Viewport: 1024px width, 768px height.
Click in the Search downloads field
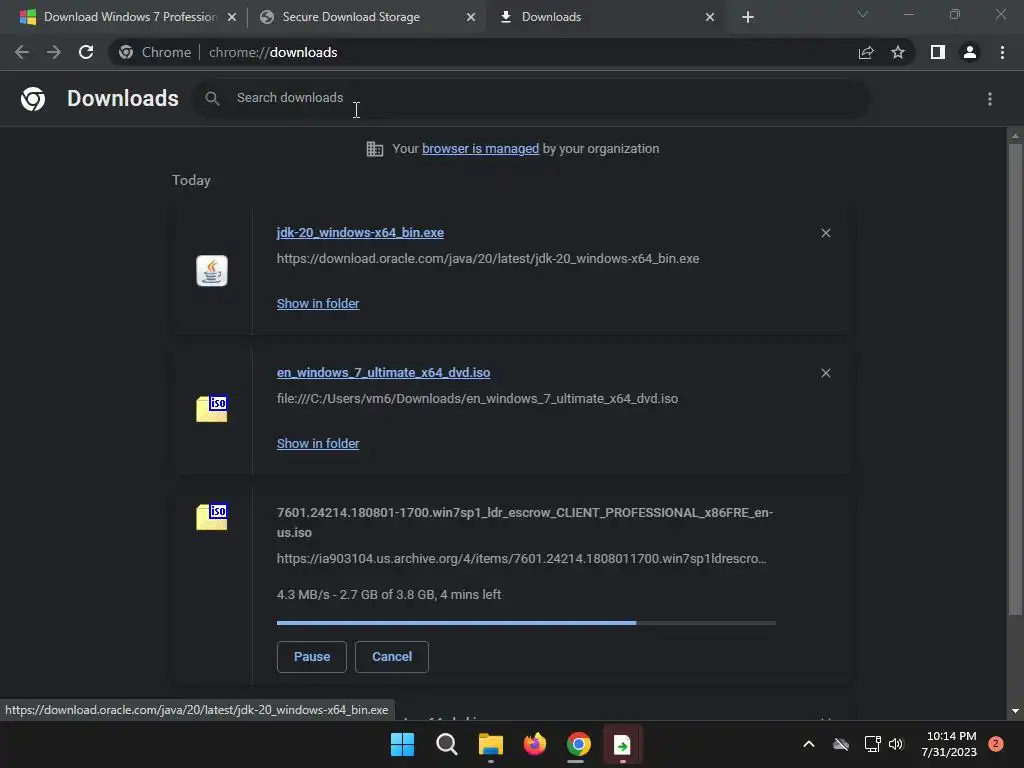[532, 99]
